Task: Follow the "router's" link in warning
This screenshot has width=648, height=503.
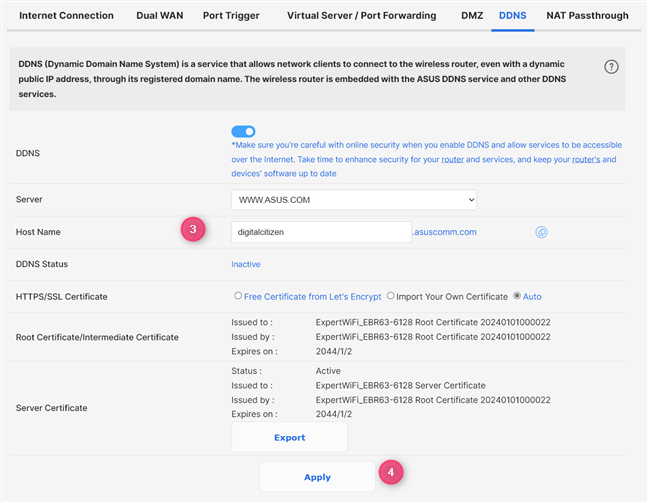Action: pos(586,160)
